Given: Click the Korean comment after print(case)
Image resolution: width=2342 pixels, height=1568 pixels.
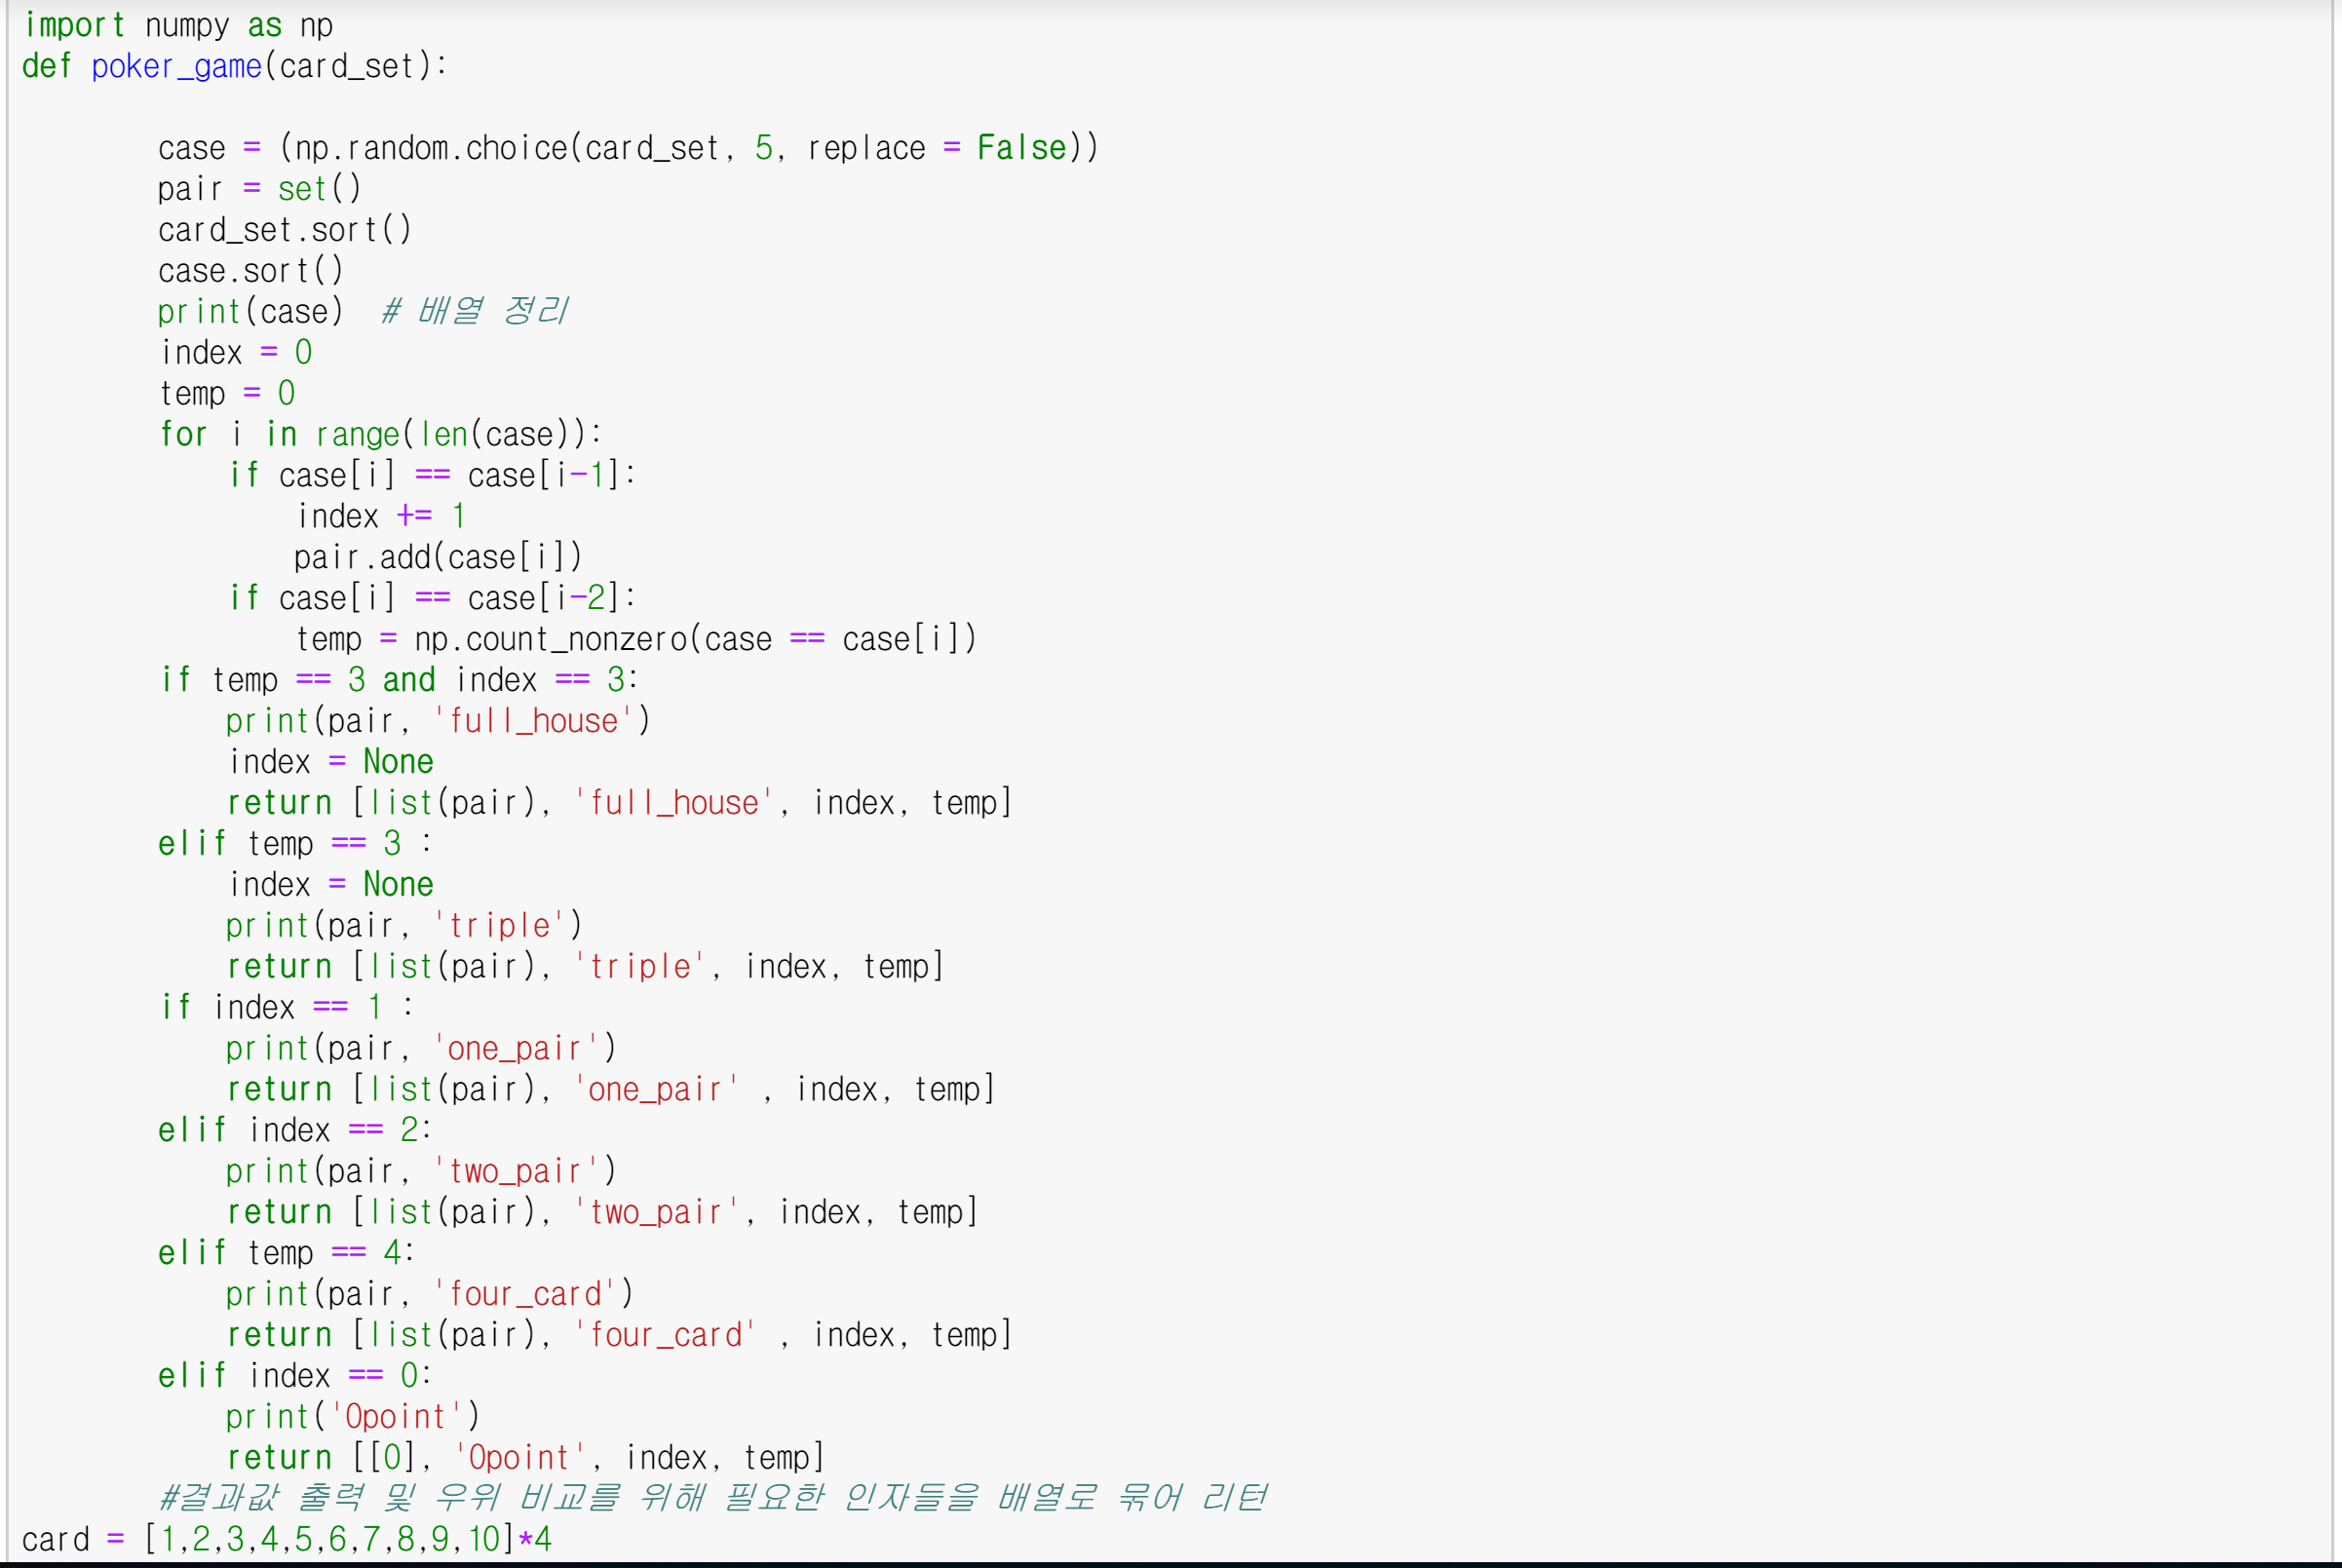Looking at the screenshot, I should click(475, 311).
